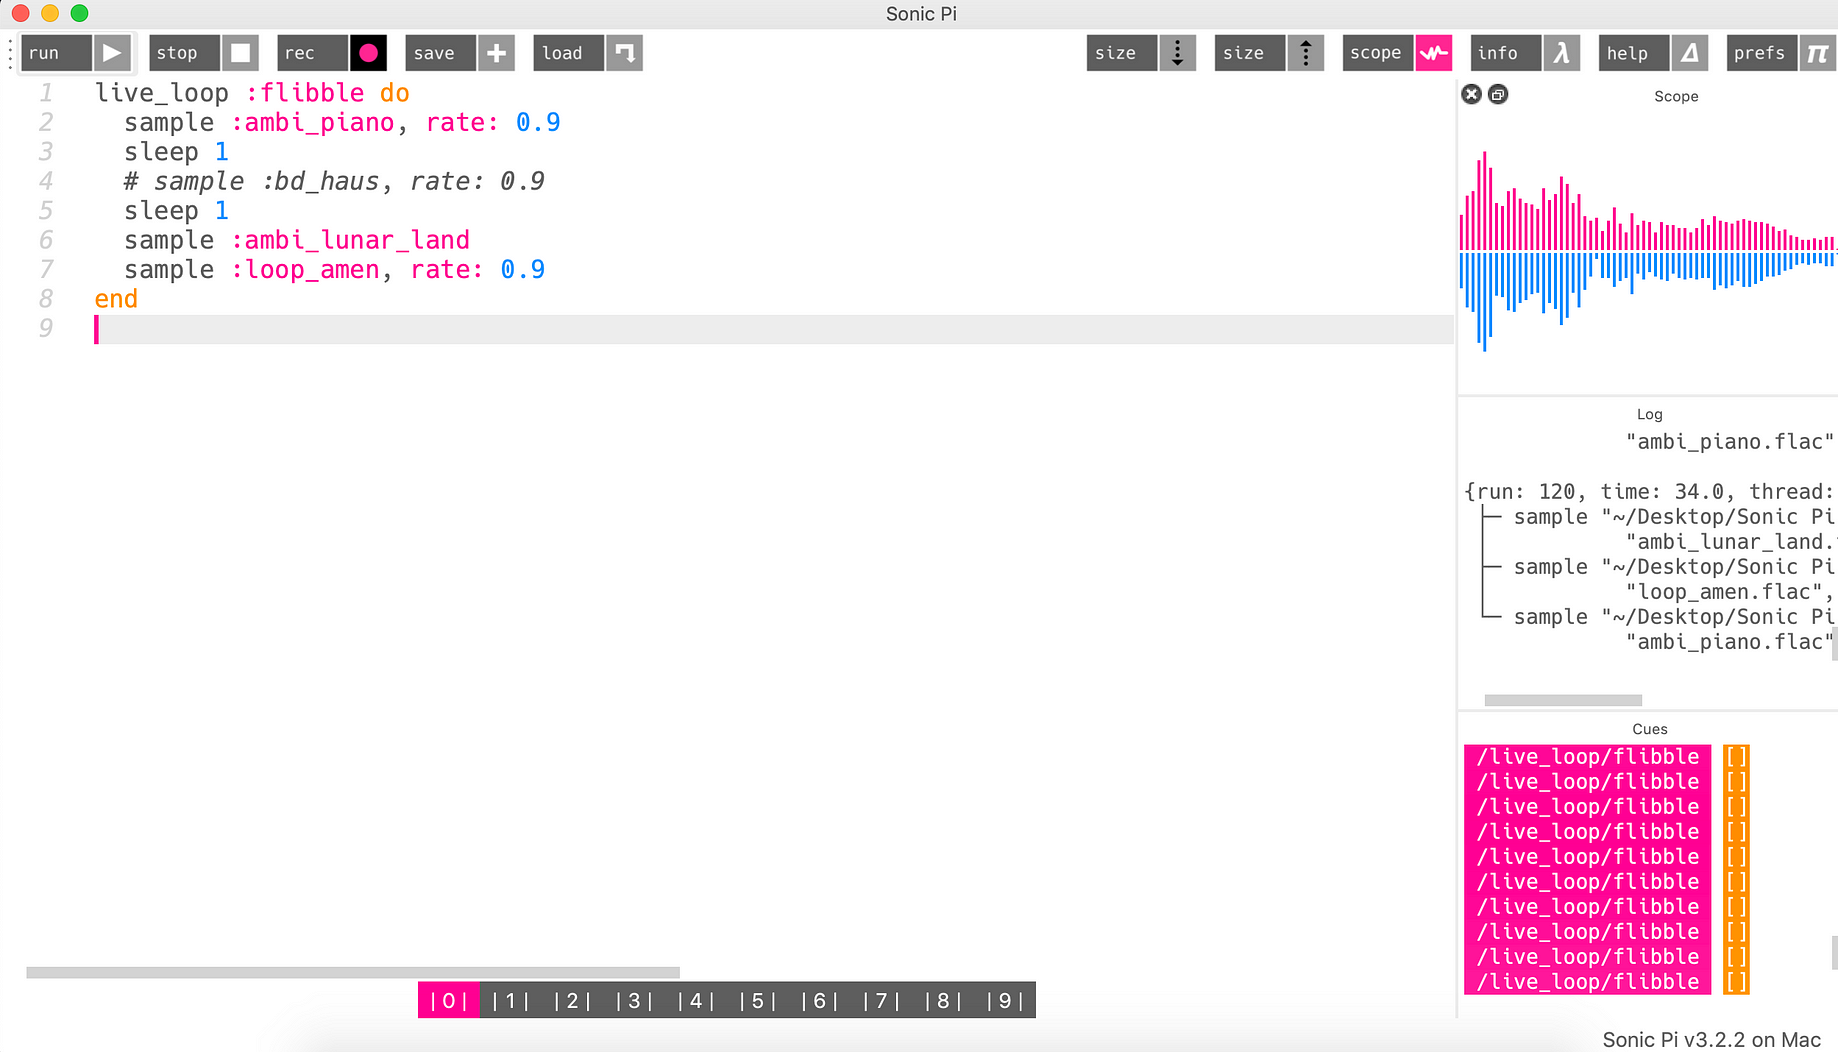The height and width of the screenshot is (1052, 1838).
Task: Toggle the scope waveform icon
Action: (x=1434, y=53)
